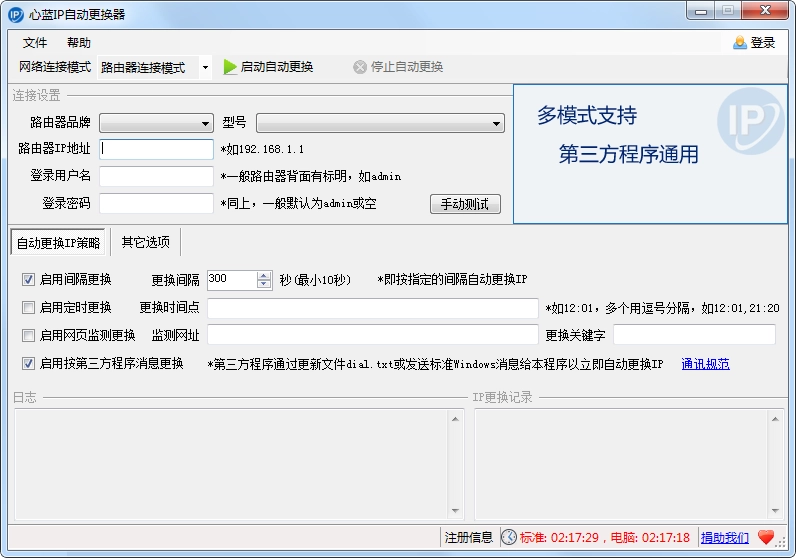Focus the 登录密码 input field

click(156, 203)
